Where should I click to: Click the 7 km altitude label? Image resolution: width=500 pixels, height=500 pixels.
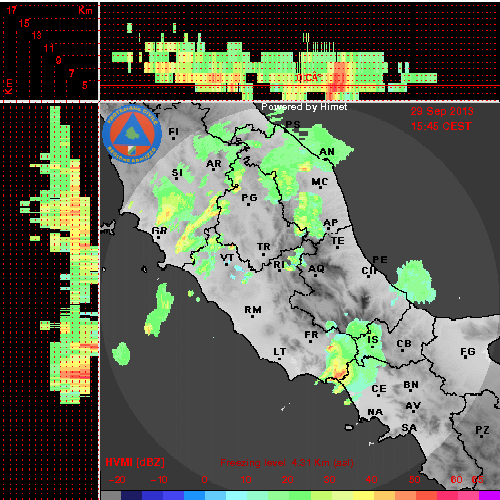71,73
